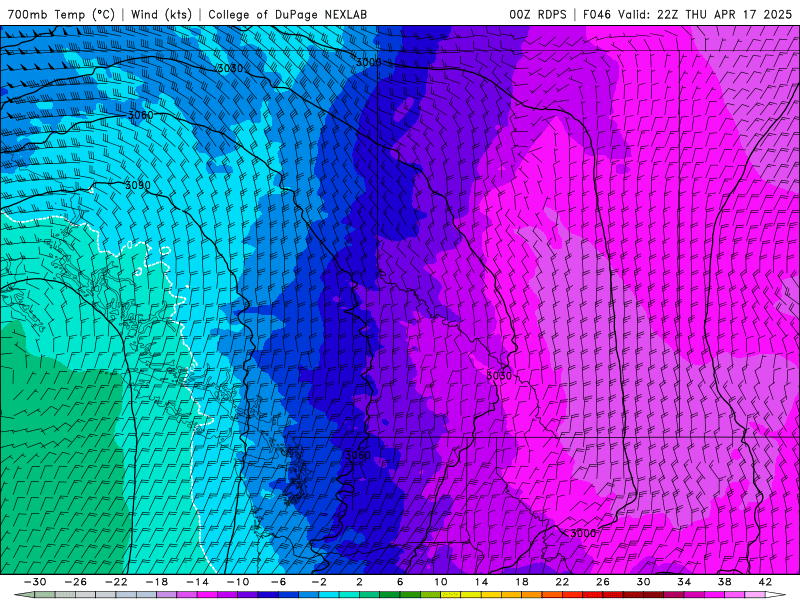800x600 pixels.
Task: Click the yellow dotted swatch in color bar
Action: pos(451,595)
